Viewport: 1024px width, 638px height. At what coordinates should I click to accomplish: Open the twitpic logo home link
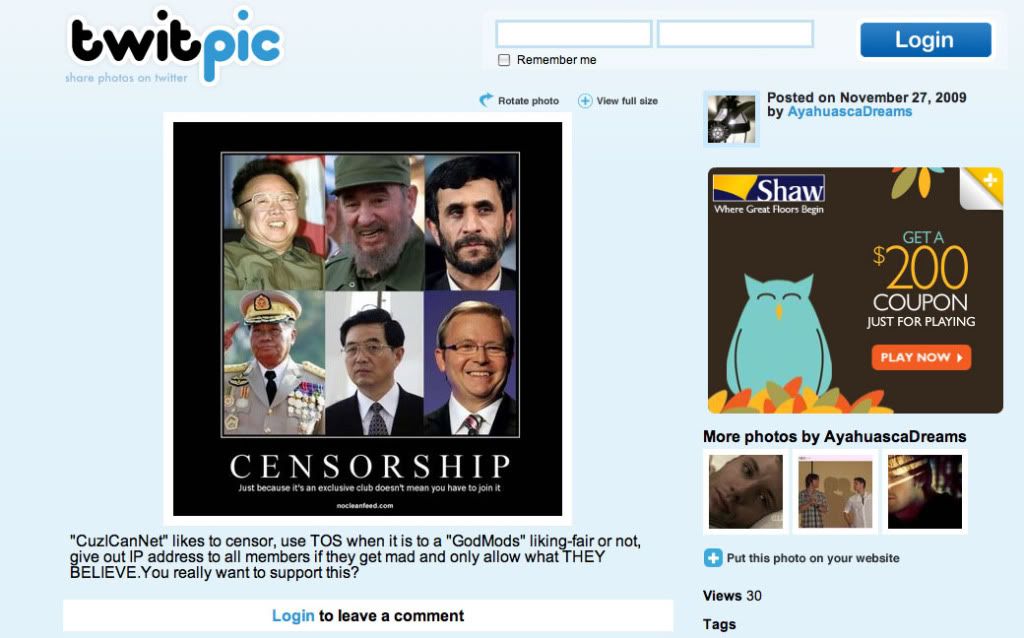point(175,47)
